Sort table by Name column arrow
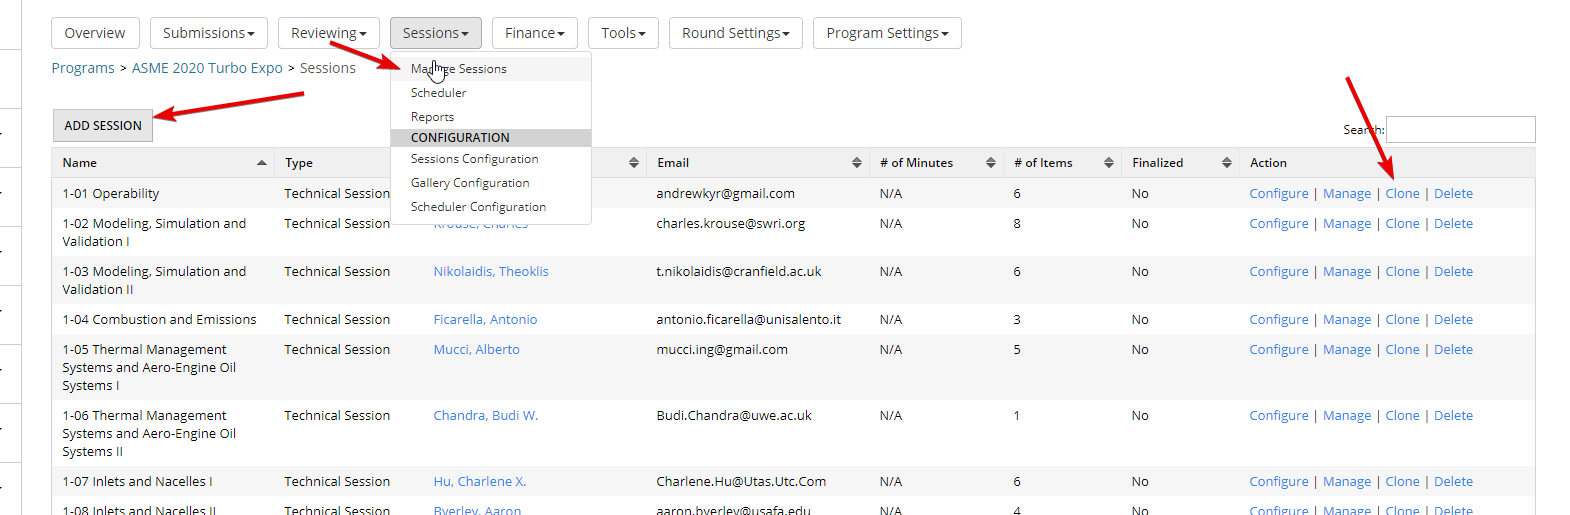The height and width of the screenshot is (515, 1570). tap(261, 163)
